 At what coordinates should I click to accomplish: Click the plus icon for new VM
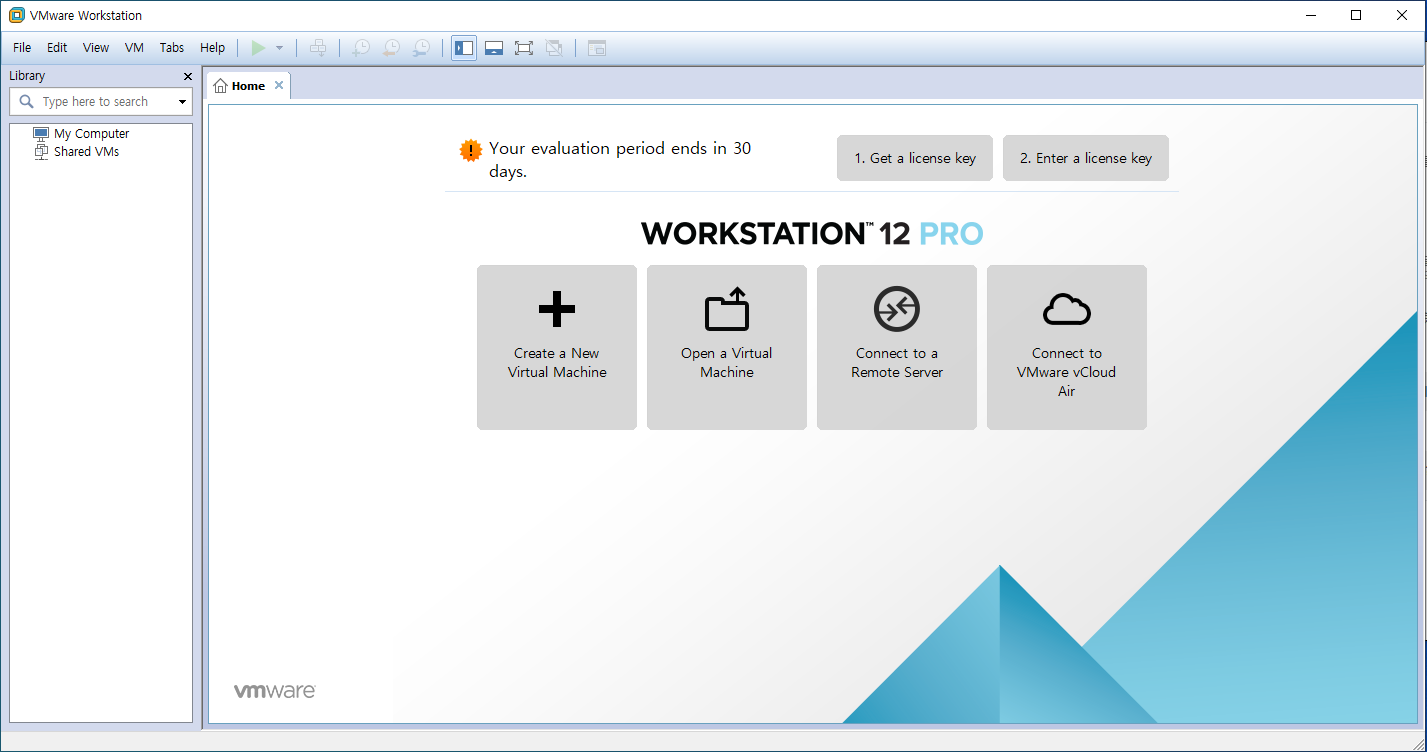(x=557, y=309)
